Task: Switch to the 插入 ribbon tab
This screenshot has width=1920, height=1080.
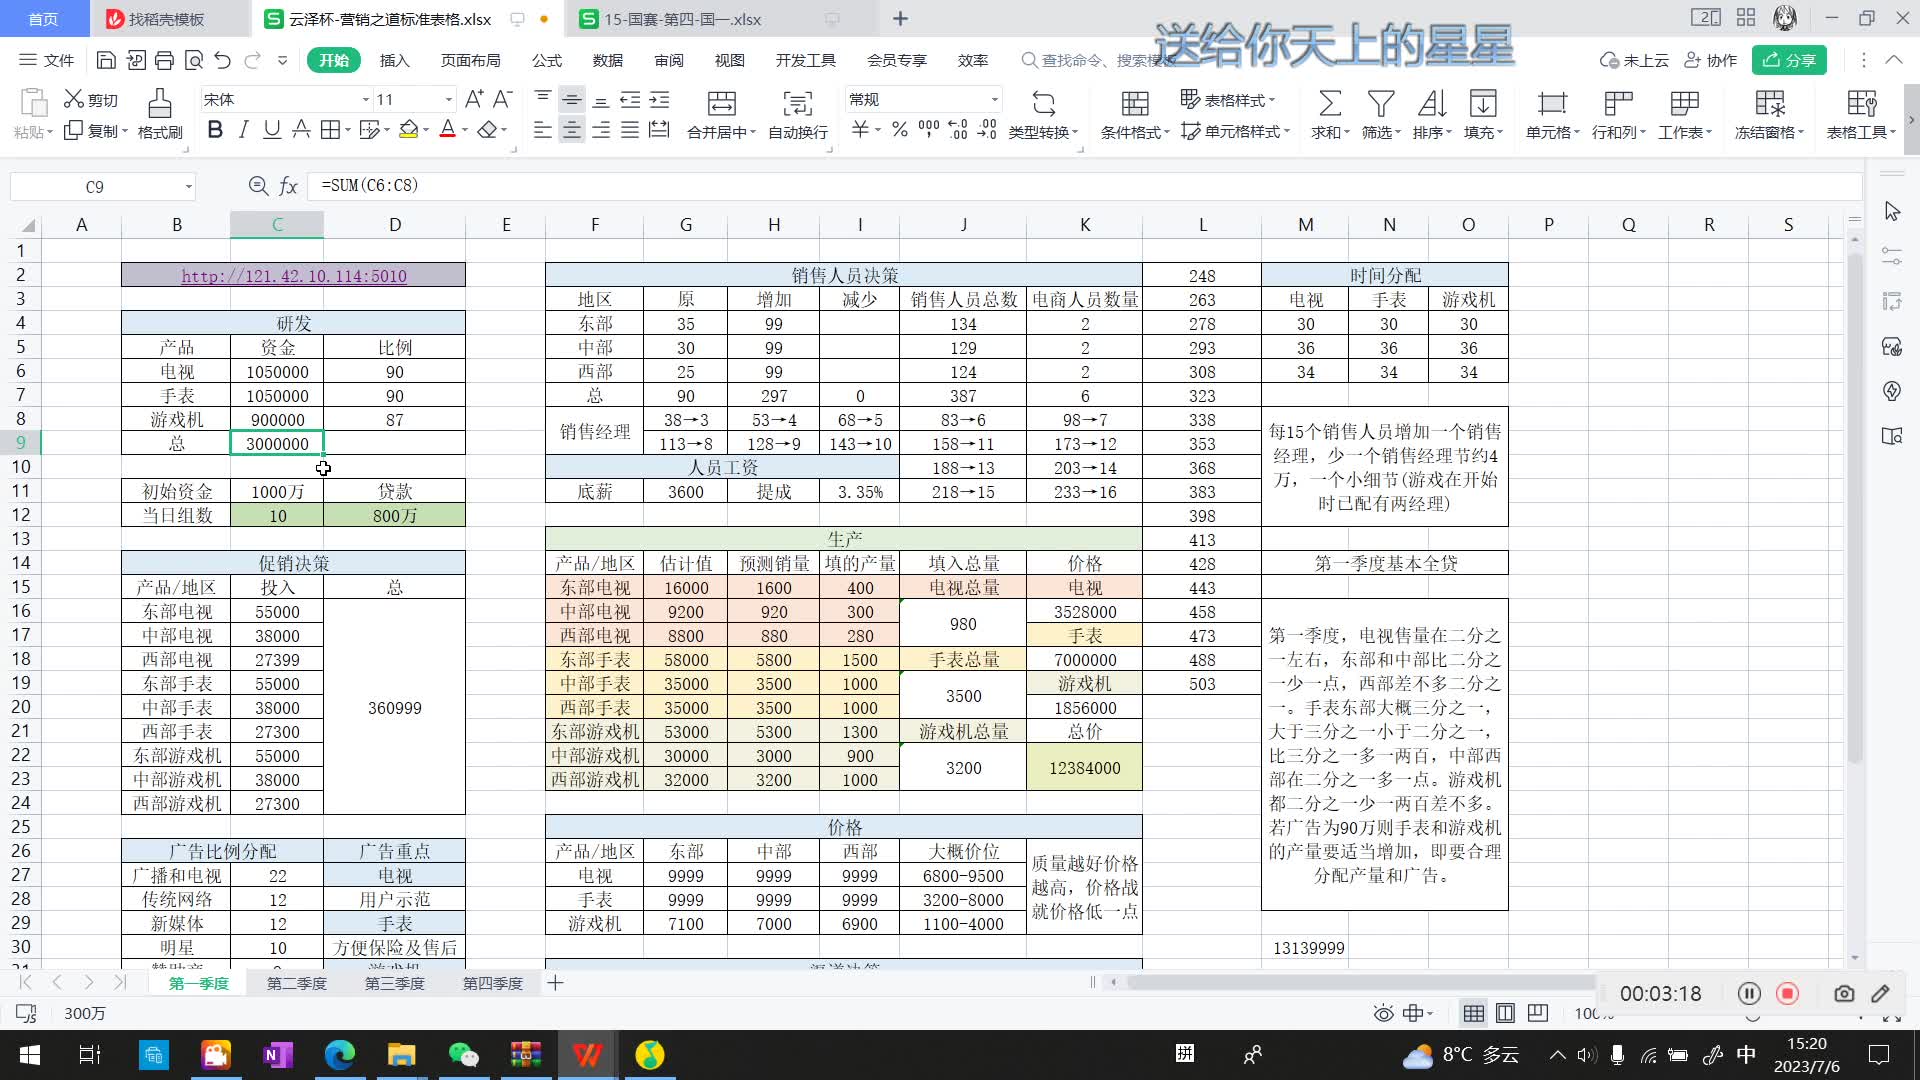Action: (x=395, y=60)
